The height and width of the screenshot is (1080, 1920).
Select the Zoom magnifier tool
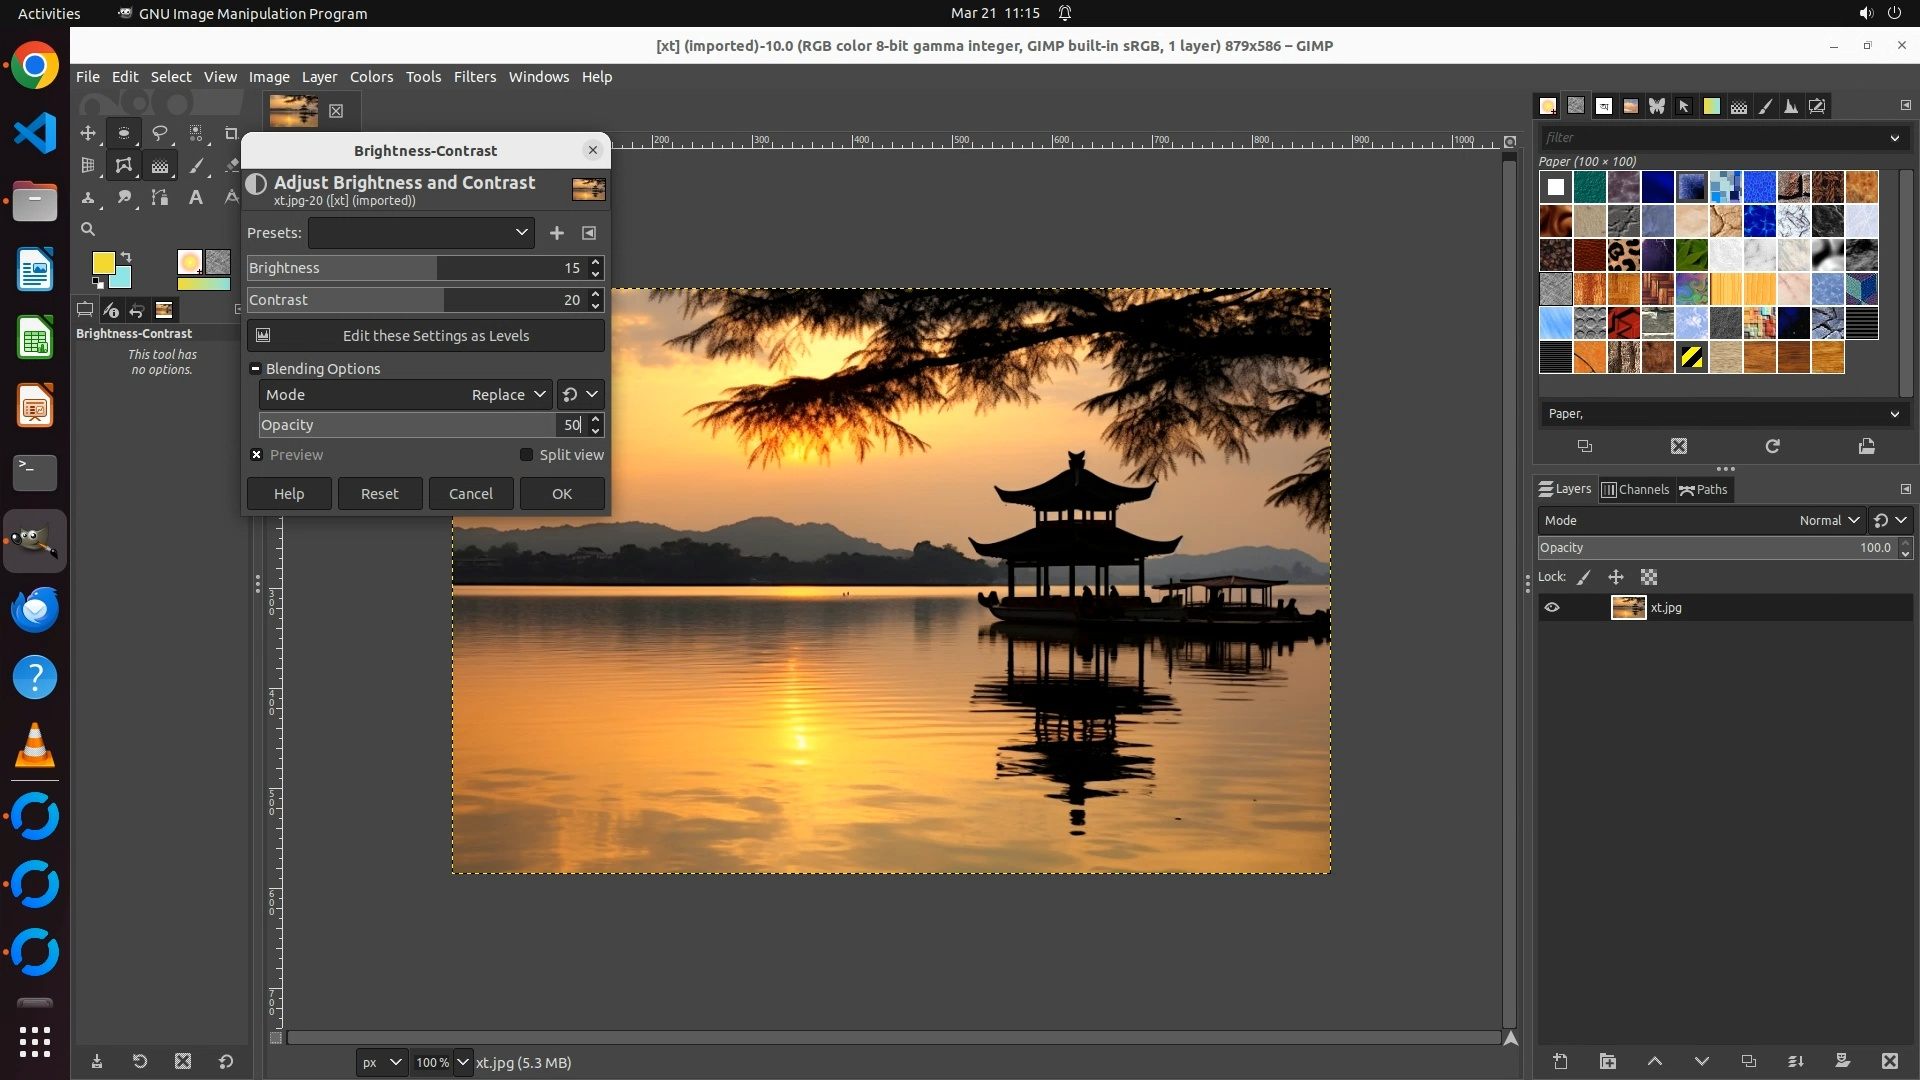click(x=88, y=229)
